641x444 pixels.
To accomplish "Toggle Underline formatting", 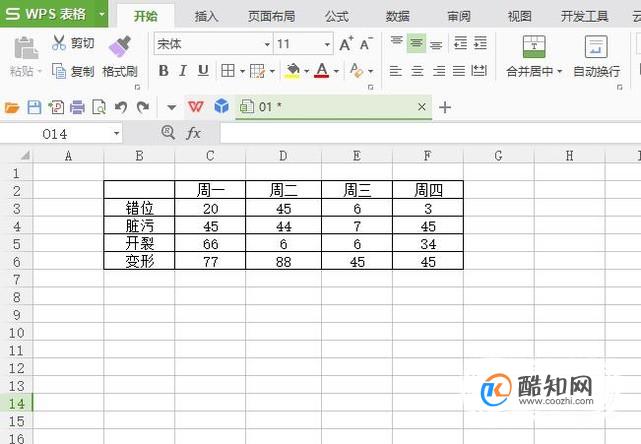I will (203, 71).
